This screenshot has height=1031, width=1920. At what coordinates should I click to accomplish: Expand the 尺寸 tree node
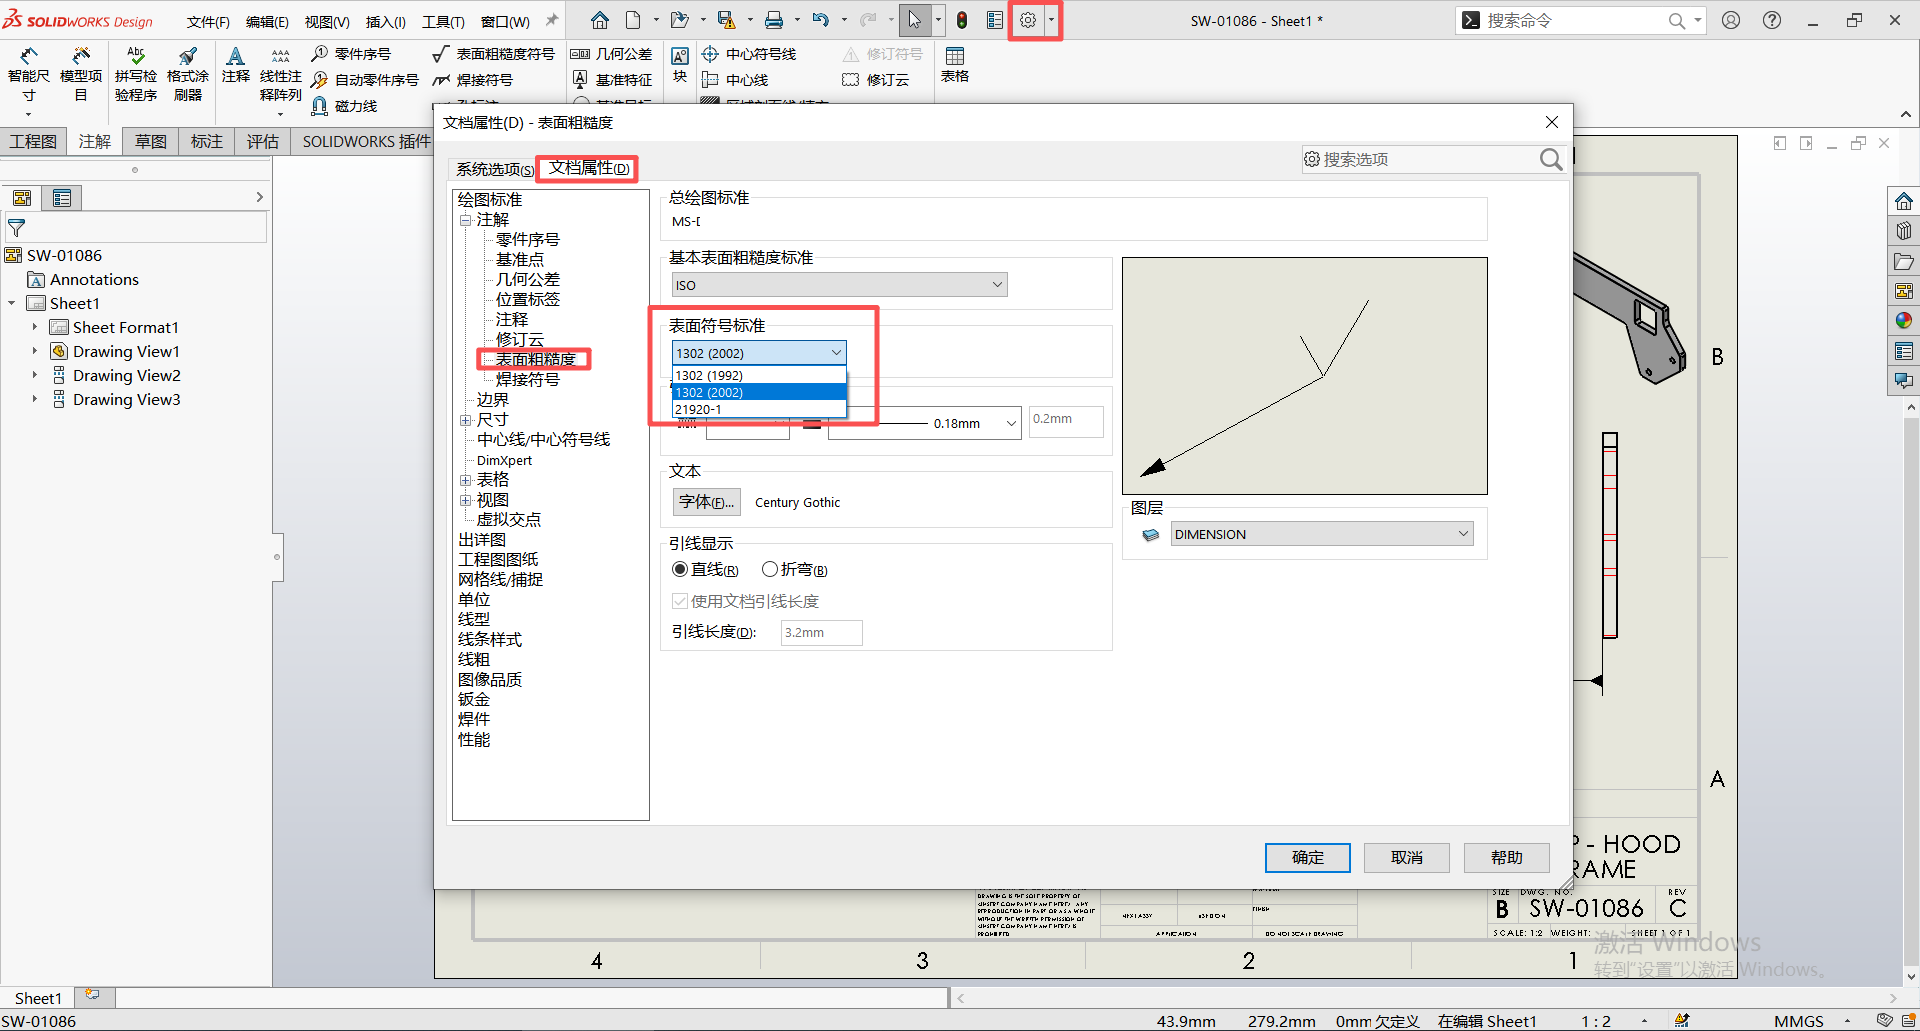(x=465, y=420)
